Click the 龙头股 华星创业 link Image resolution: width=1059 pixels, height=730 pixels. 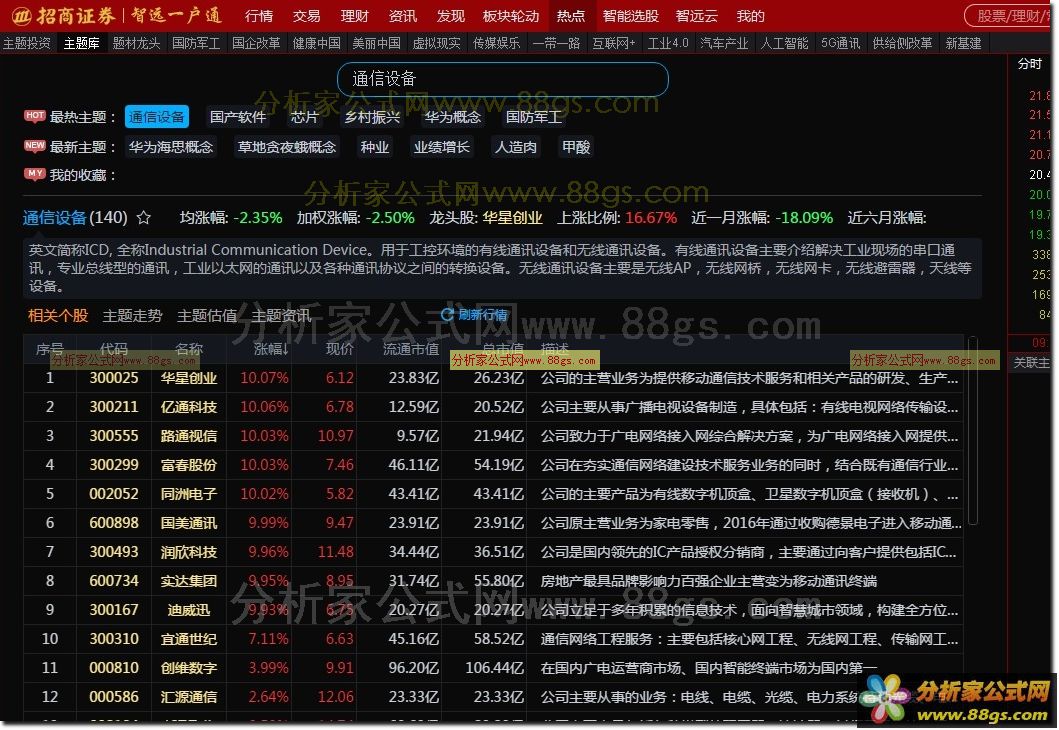[x=513, y=218]
